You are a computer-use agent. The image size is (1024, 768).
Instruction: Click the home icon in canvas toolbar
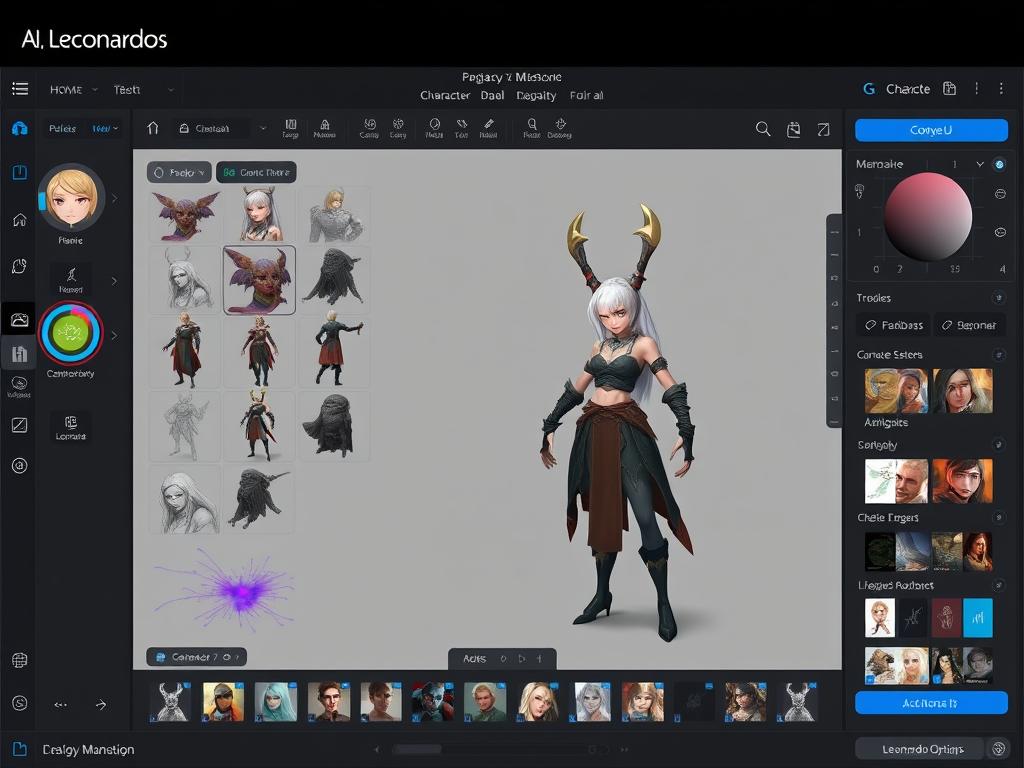tap(153, 128)
